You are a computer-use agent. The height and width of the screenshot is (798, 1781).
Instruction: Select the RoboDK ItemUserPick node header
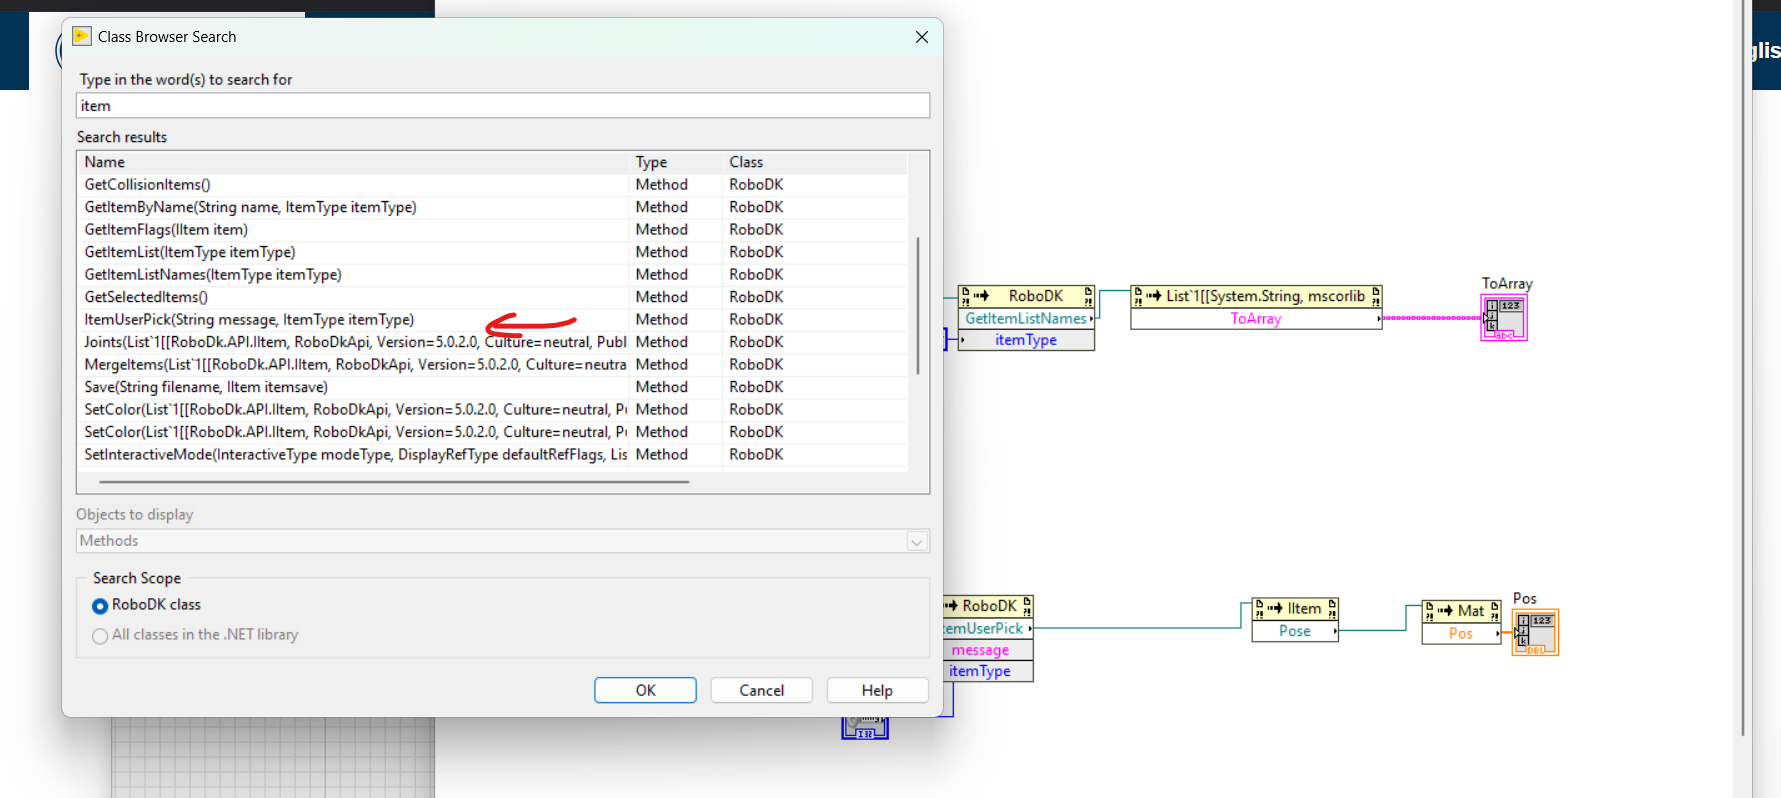[987, 606]
